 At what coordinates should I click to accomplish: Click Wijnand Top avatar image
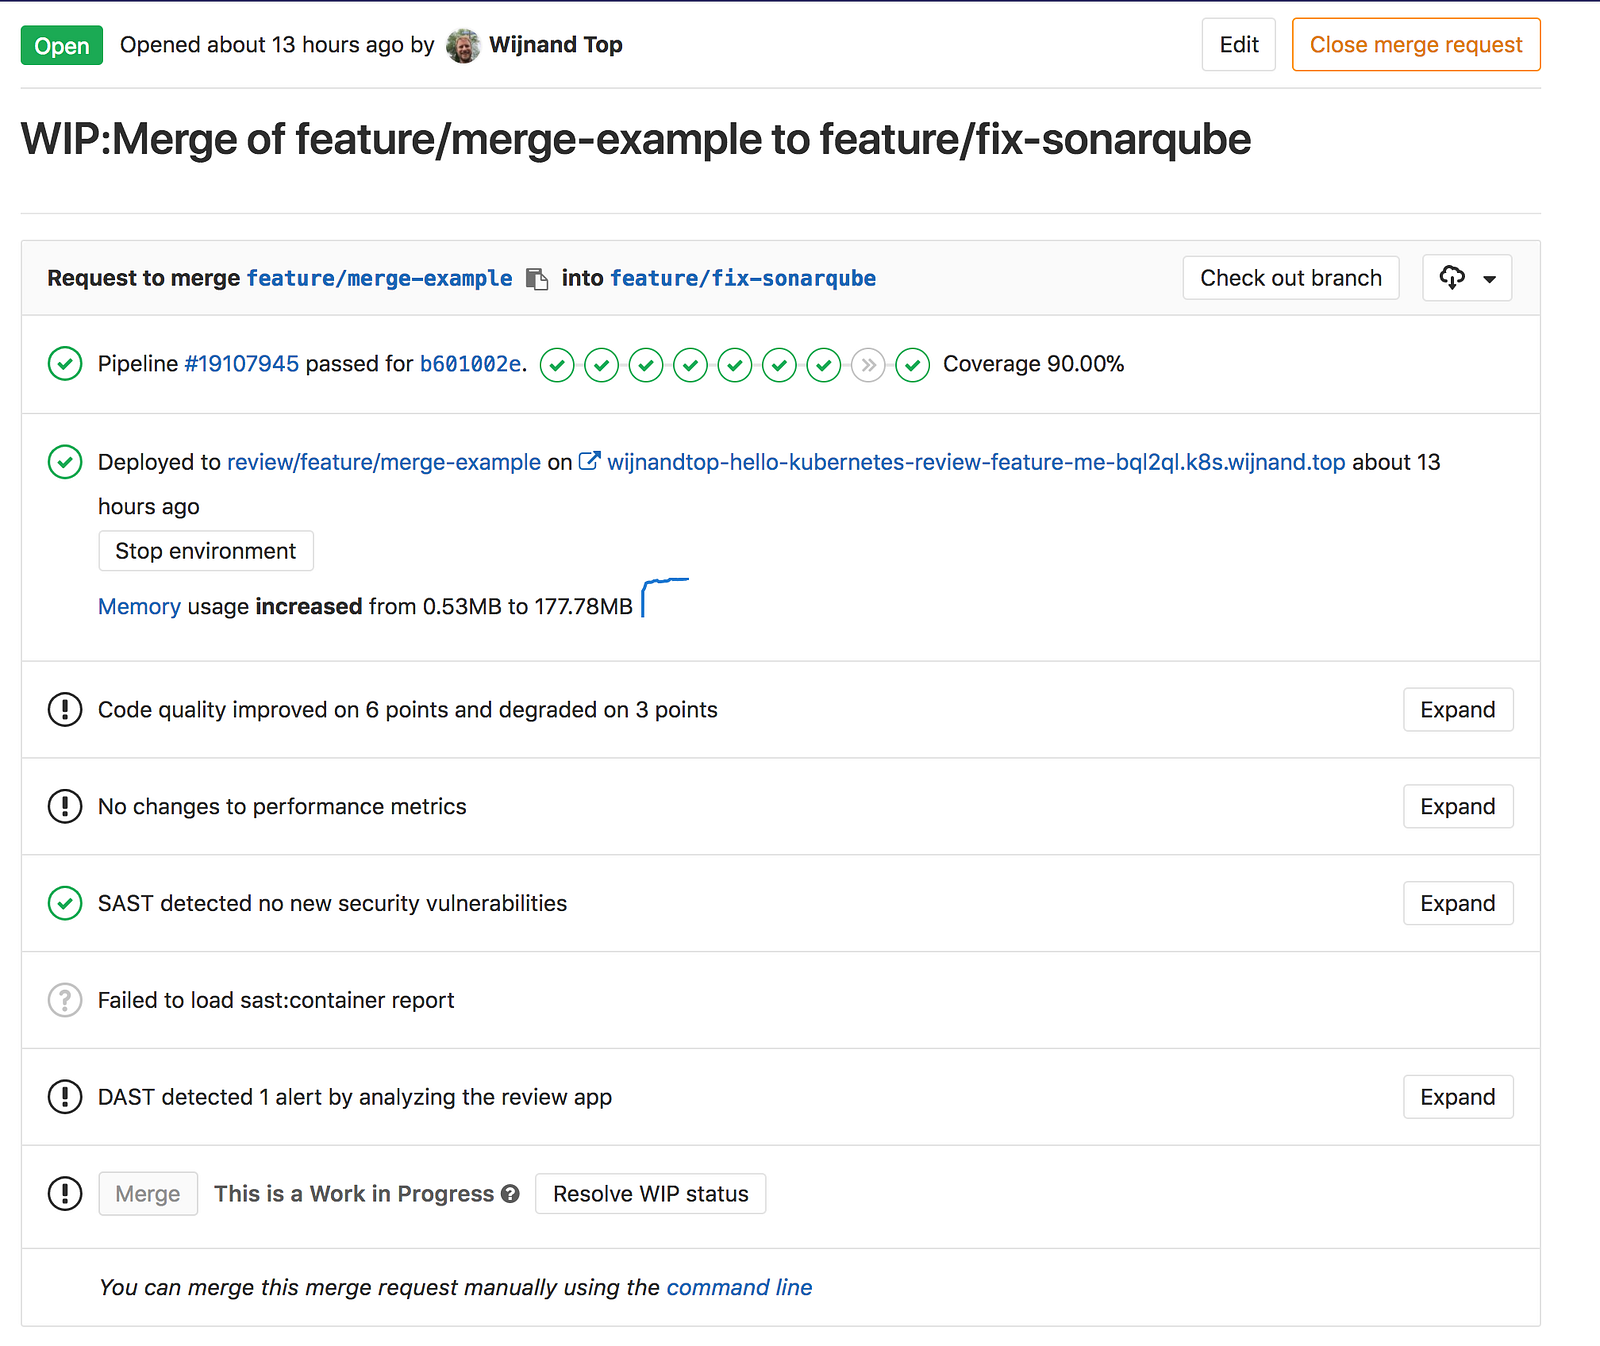coord(463,45)
